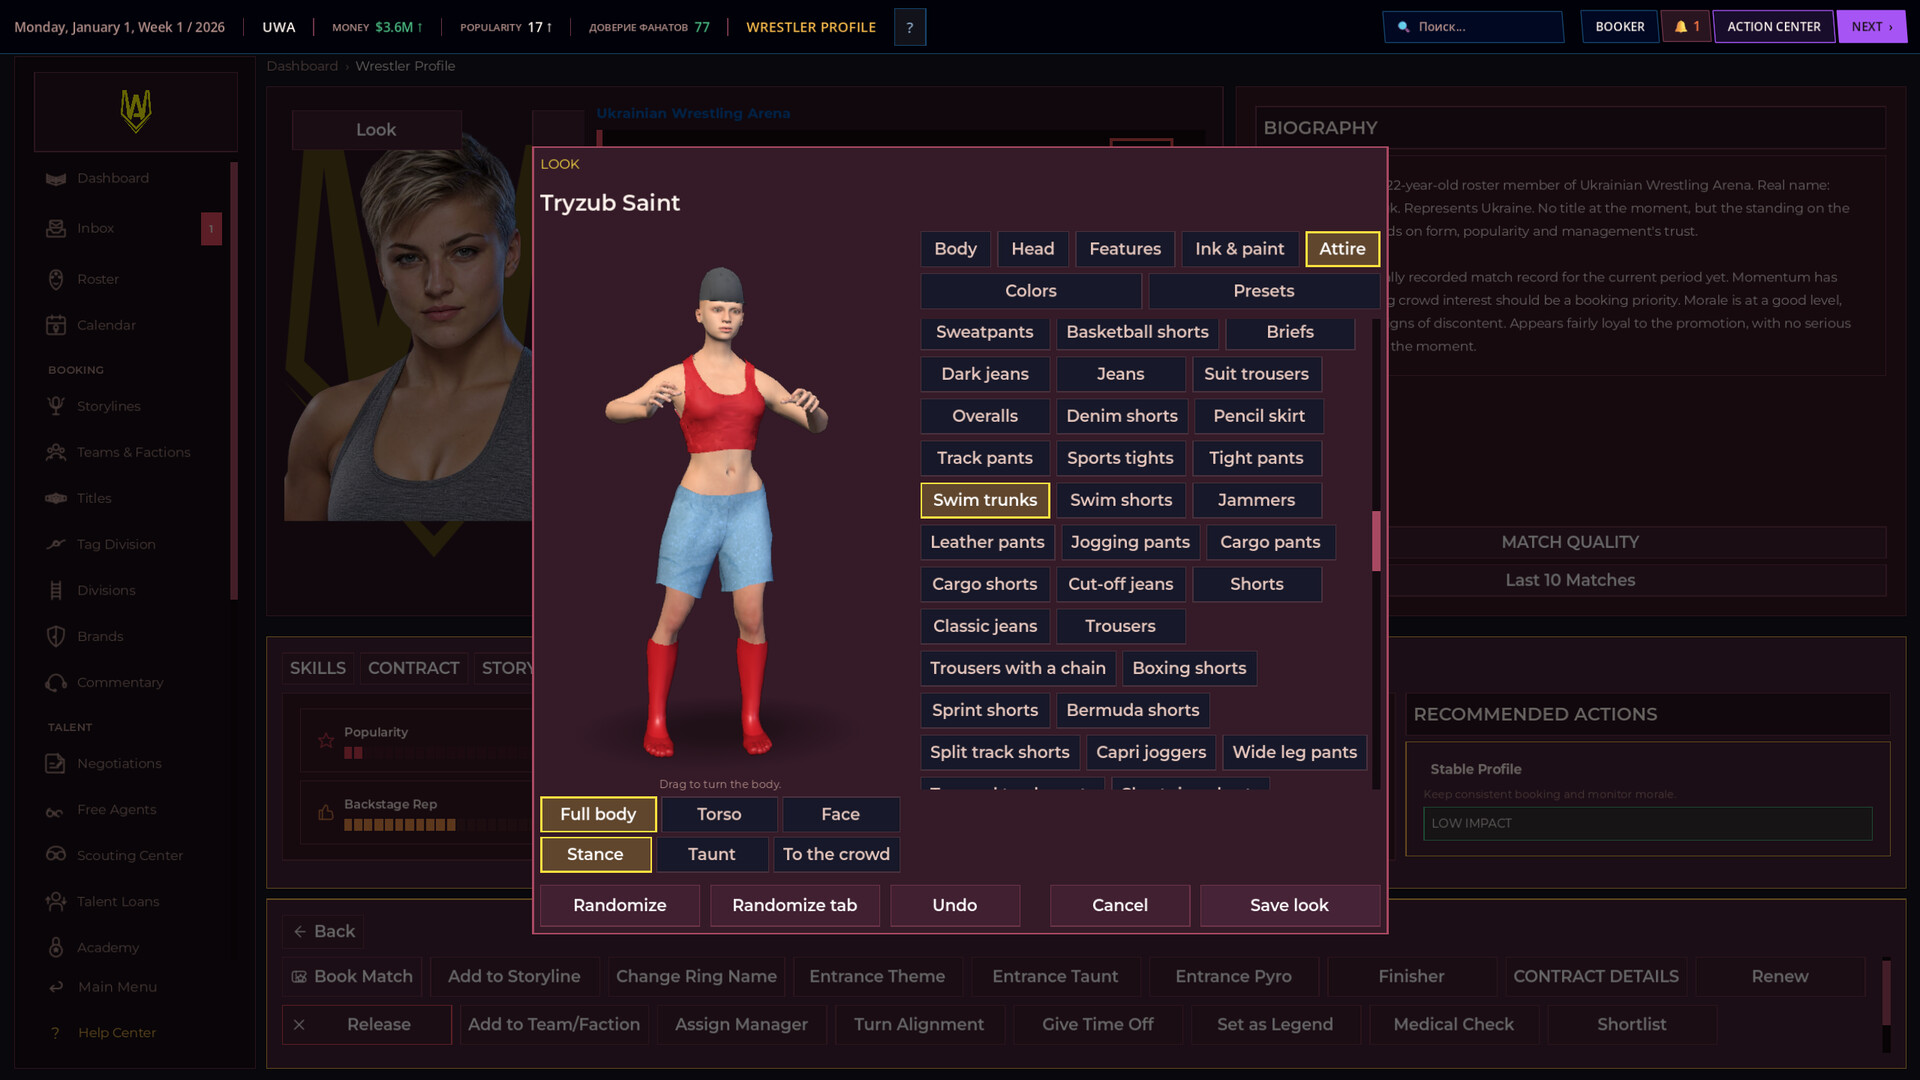Choose Boxing shorts attire
The image size is (1920, 1080).
[1189, 668]
